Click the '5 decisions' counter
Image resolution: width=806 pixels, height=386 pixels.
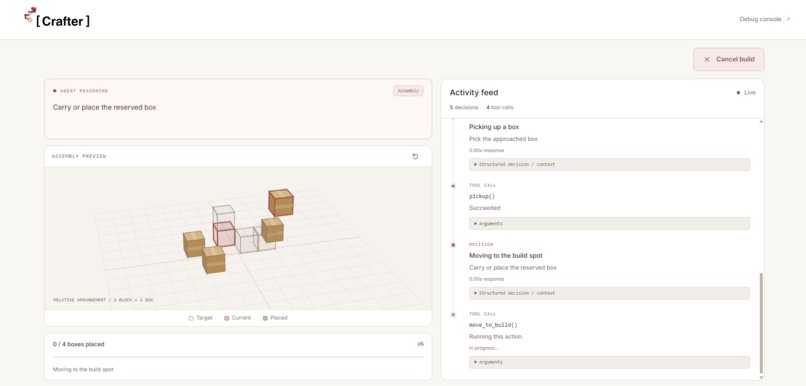pos(464,107)
